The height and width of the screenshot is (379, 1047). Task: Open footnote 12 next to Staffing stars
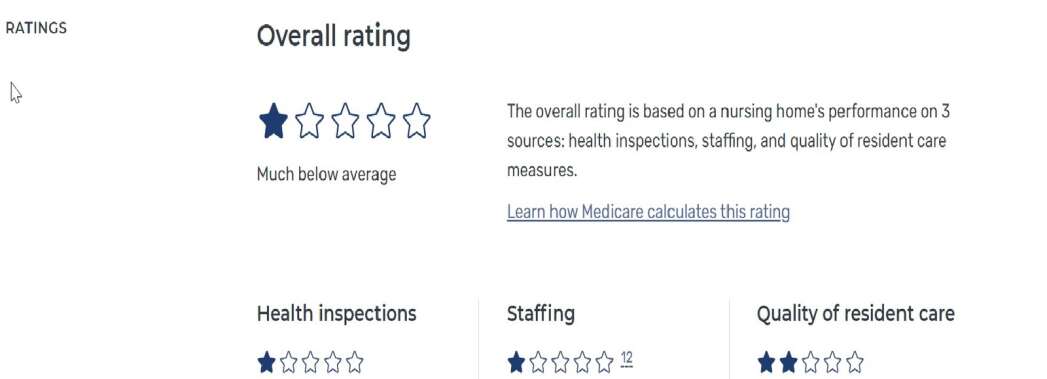tap(626, 359)
